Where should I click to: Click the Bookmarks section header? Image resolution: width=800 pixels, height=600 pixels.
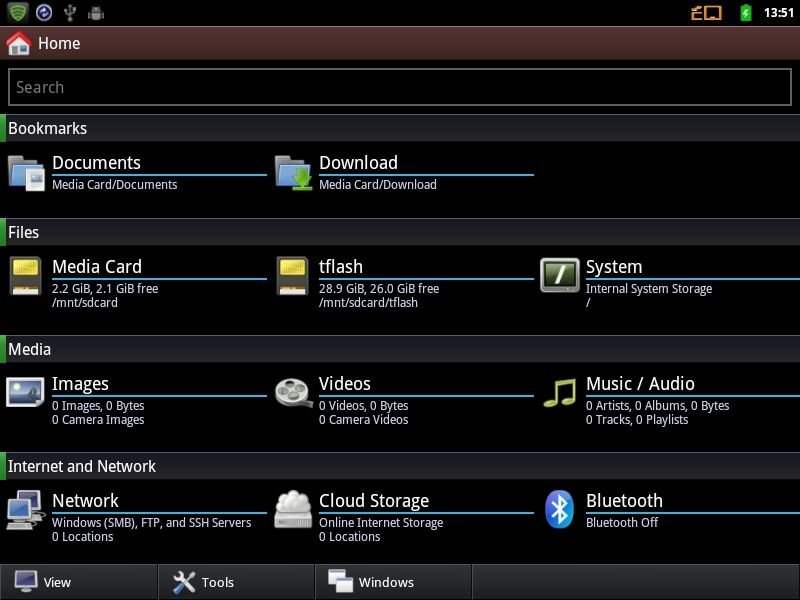[x=400, y=128]
